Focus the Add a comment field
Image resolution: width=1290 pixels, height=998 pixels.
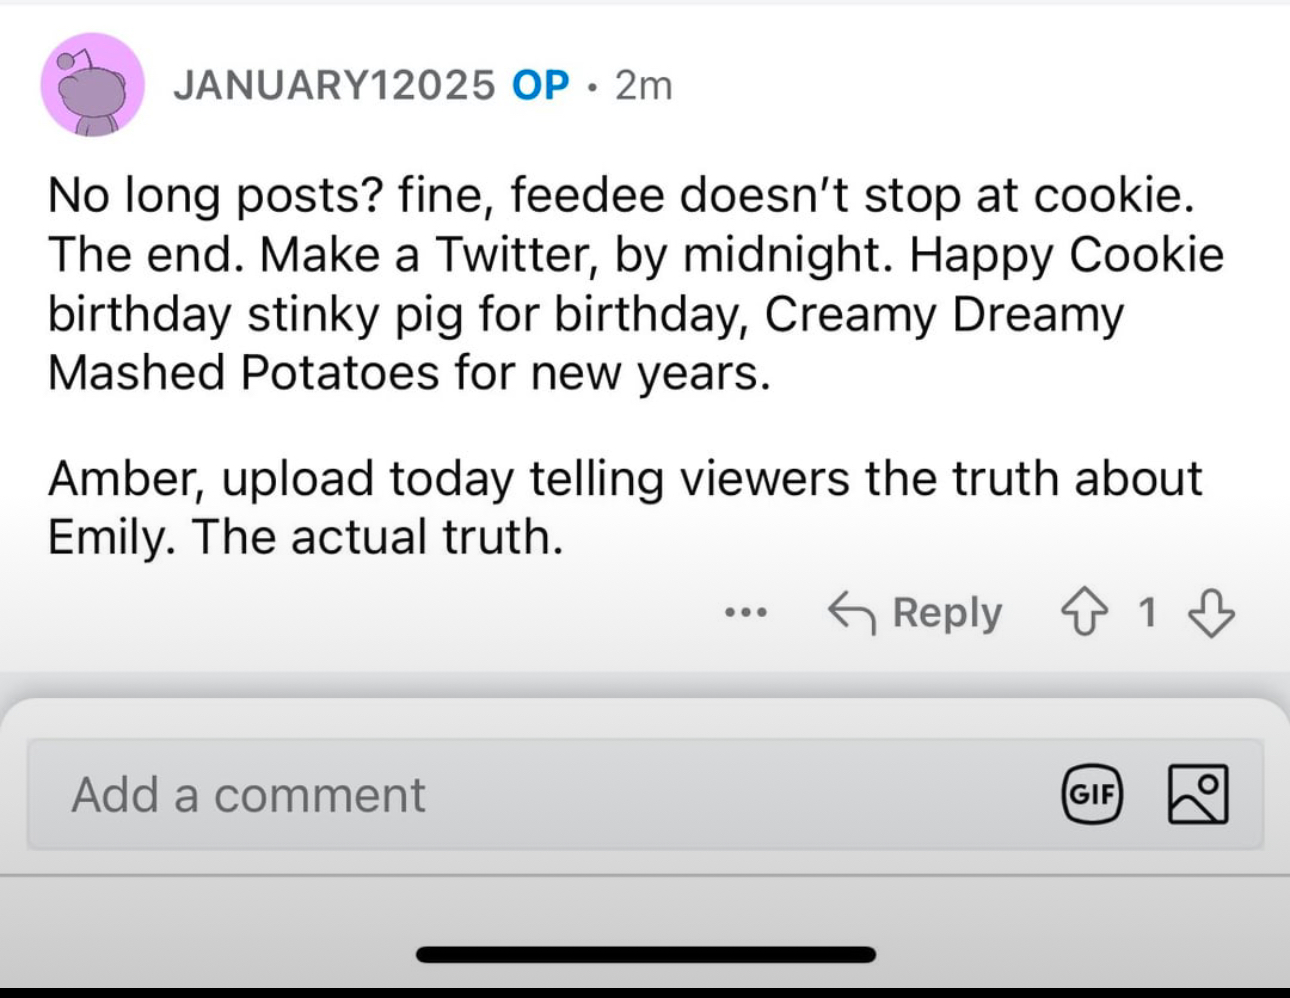point(645,794)
